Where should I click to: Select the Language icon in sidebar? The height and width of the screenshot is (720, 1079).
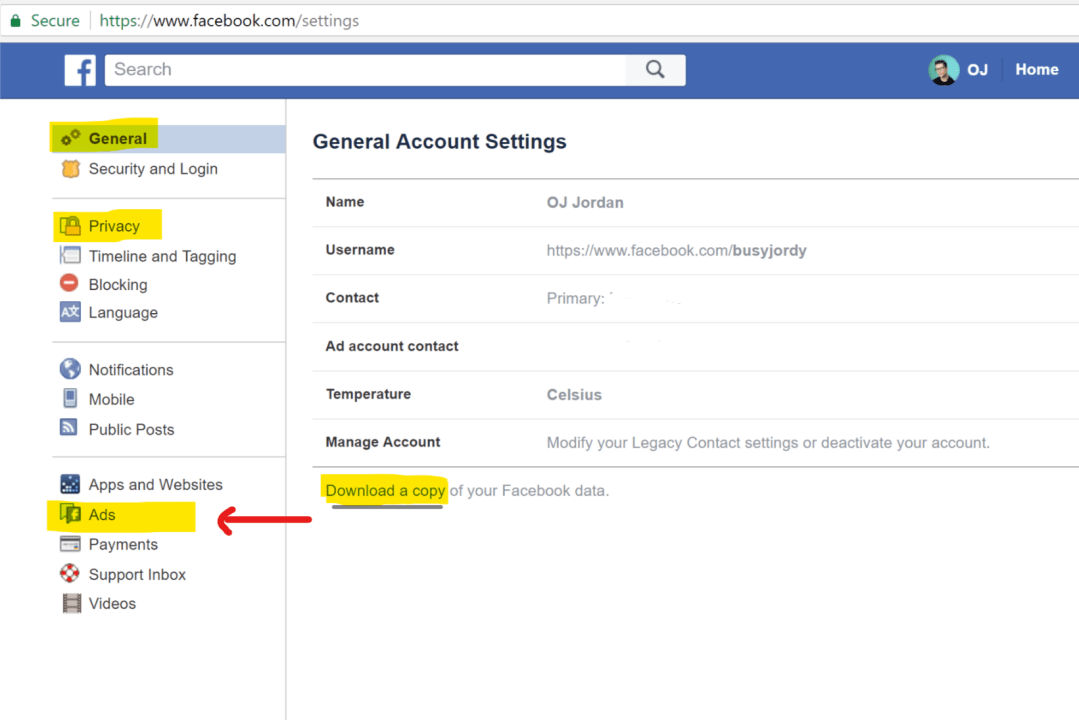[x=70, y=312]
